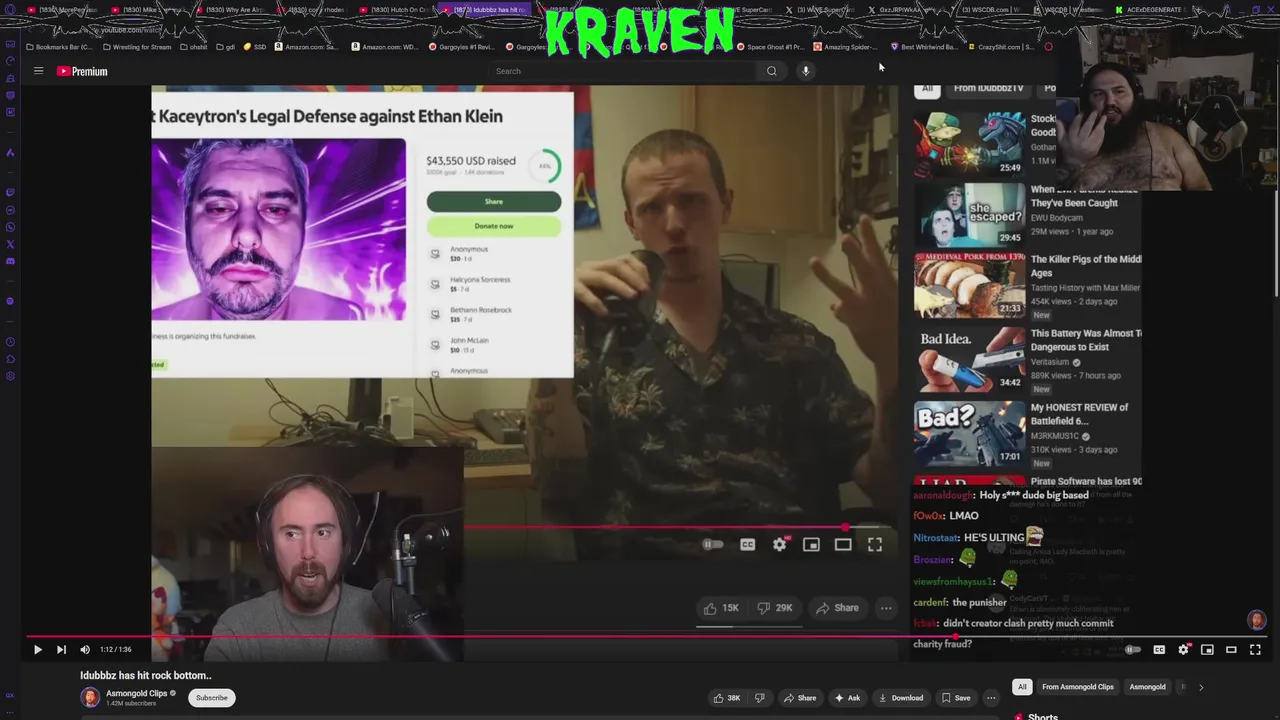Open the Asmongold Clips channel name link
The height and width of the screenshot is (720, 1280).
click(x=137, y=694)
